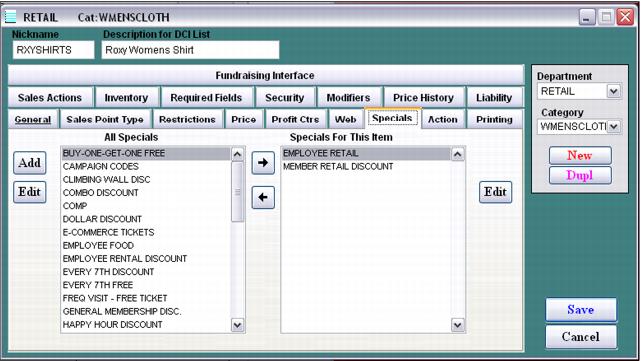
Task: Close the RETAIL window
Action: [x=625, y=17]
